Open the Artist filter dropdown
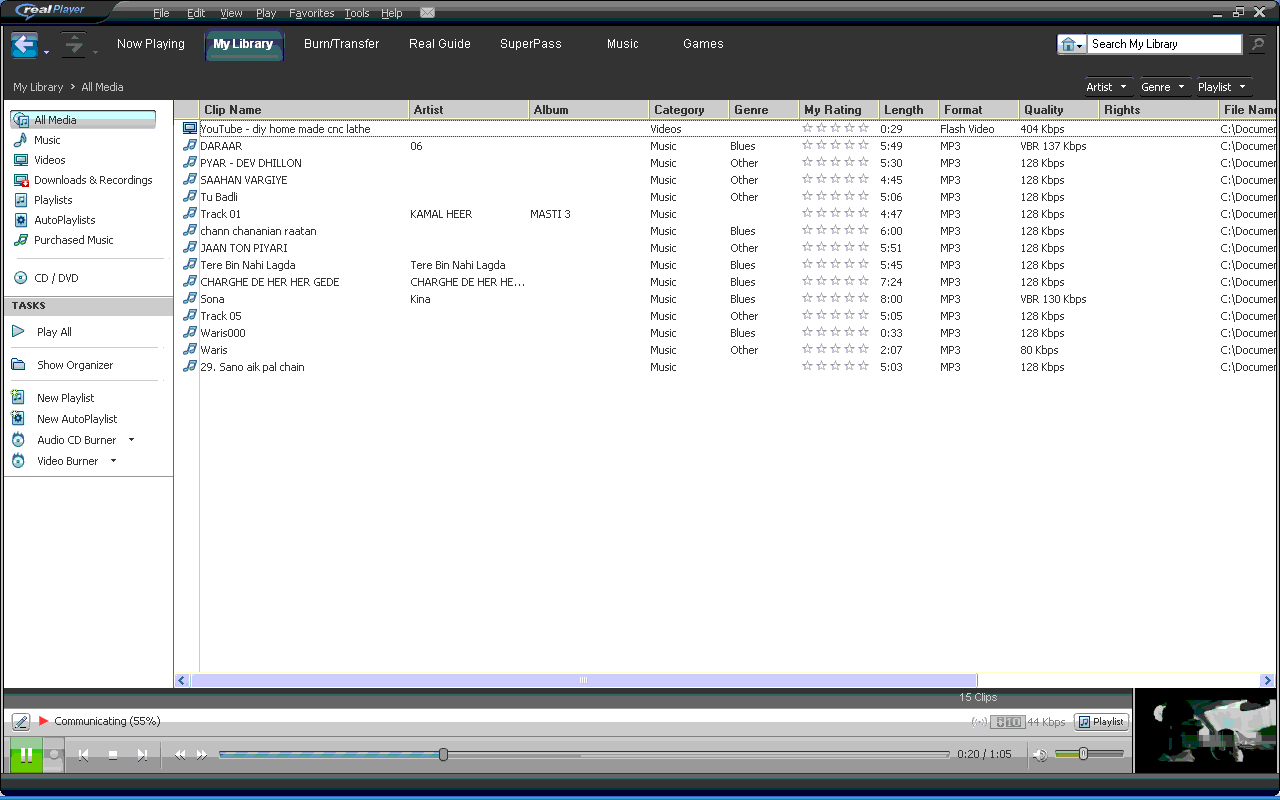The image size is (1280, 800). [x=1108, y=87]
